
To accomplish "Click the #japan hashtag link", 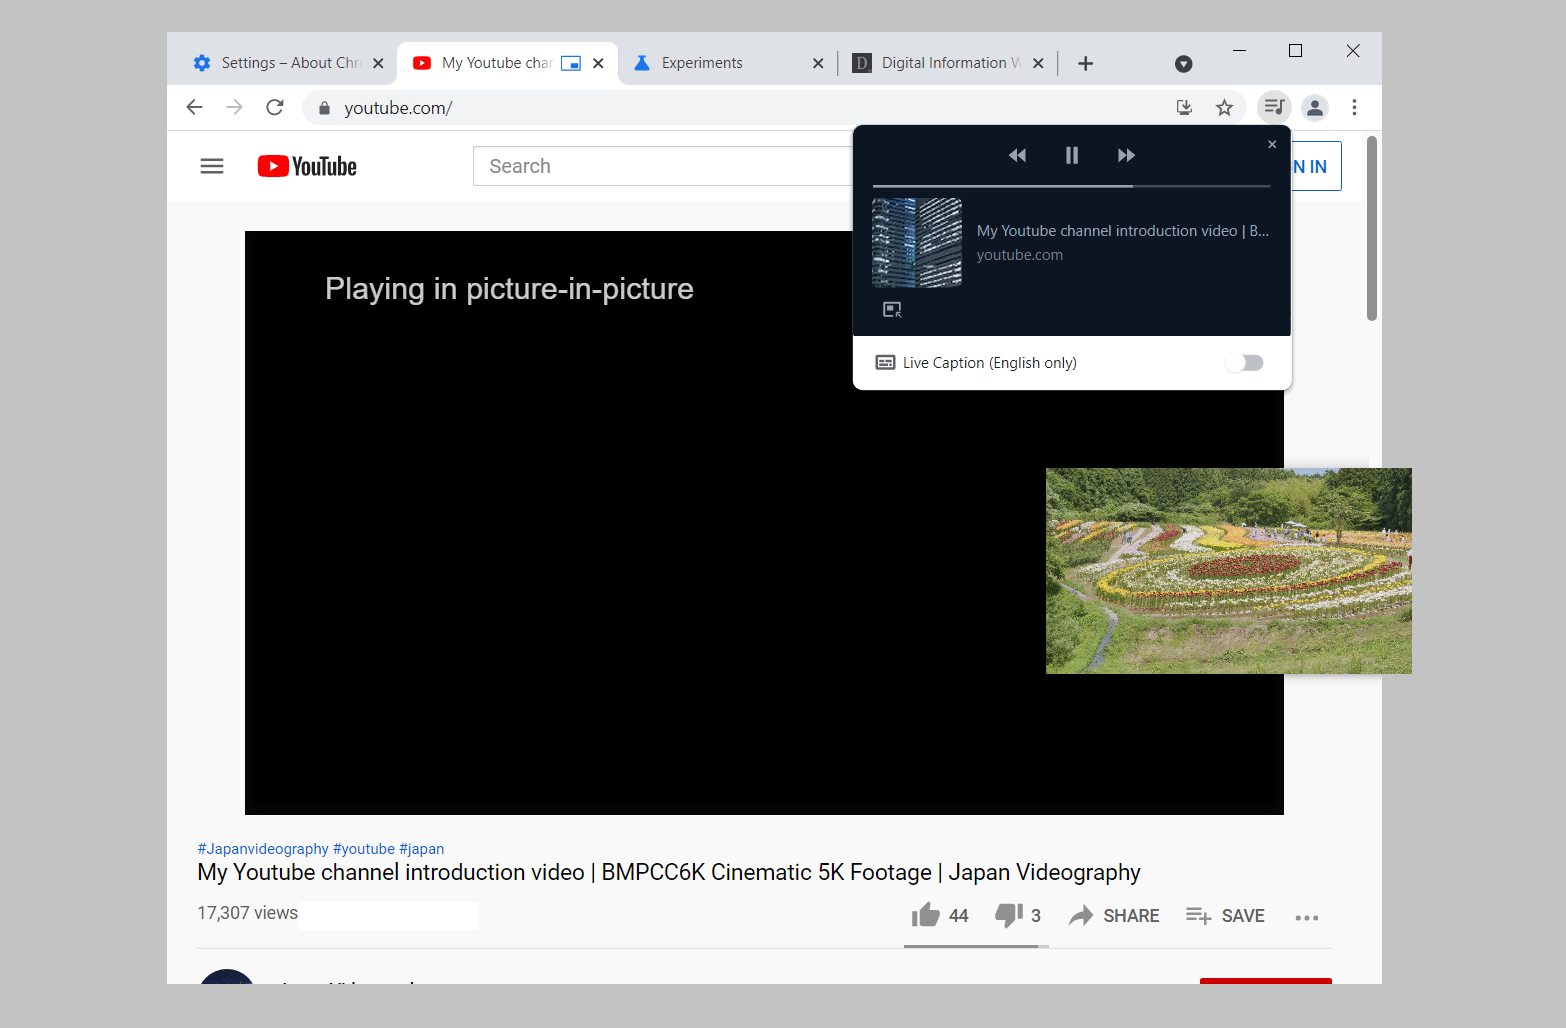I will click(421, 849).
